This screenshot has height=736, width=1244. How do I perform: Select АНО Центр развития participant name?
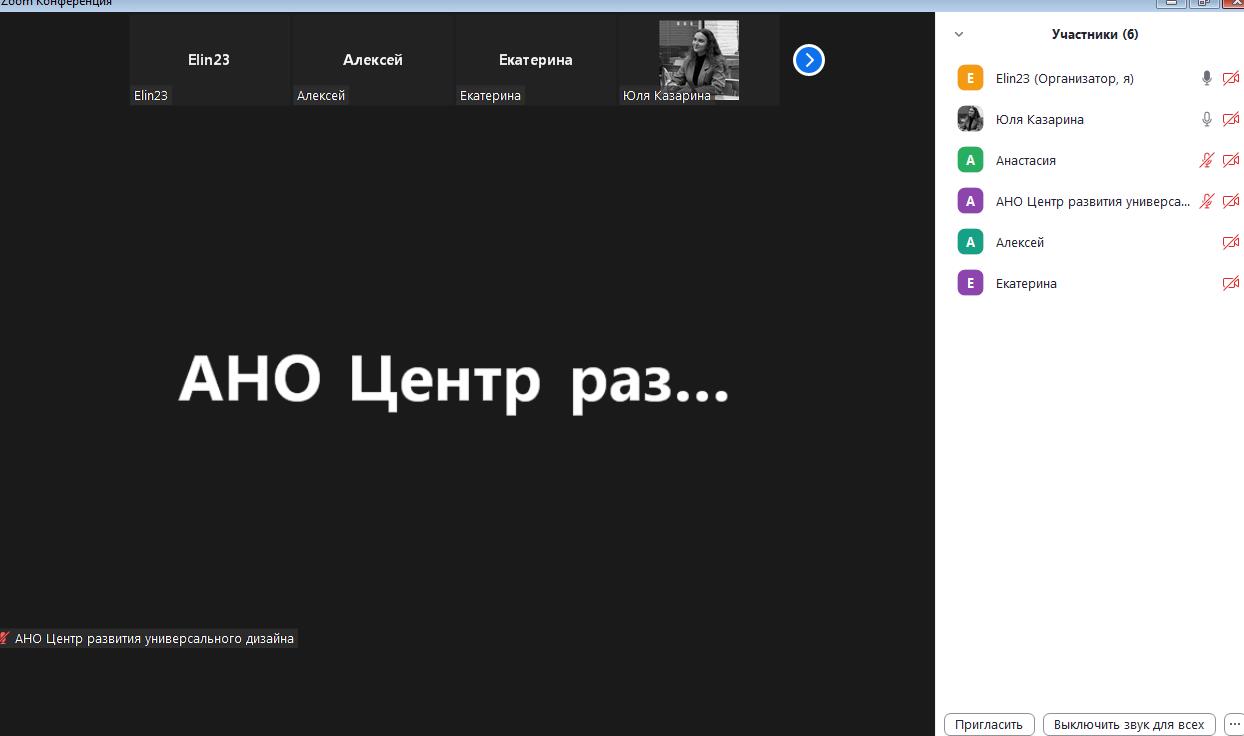[x=1093, y=201]
